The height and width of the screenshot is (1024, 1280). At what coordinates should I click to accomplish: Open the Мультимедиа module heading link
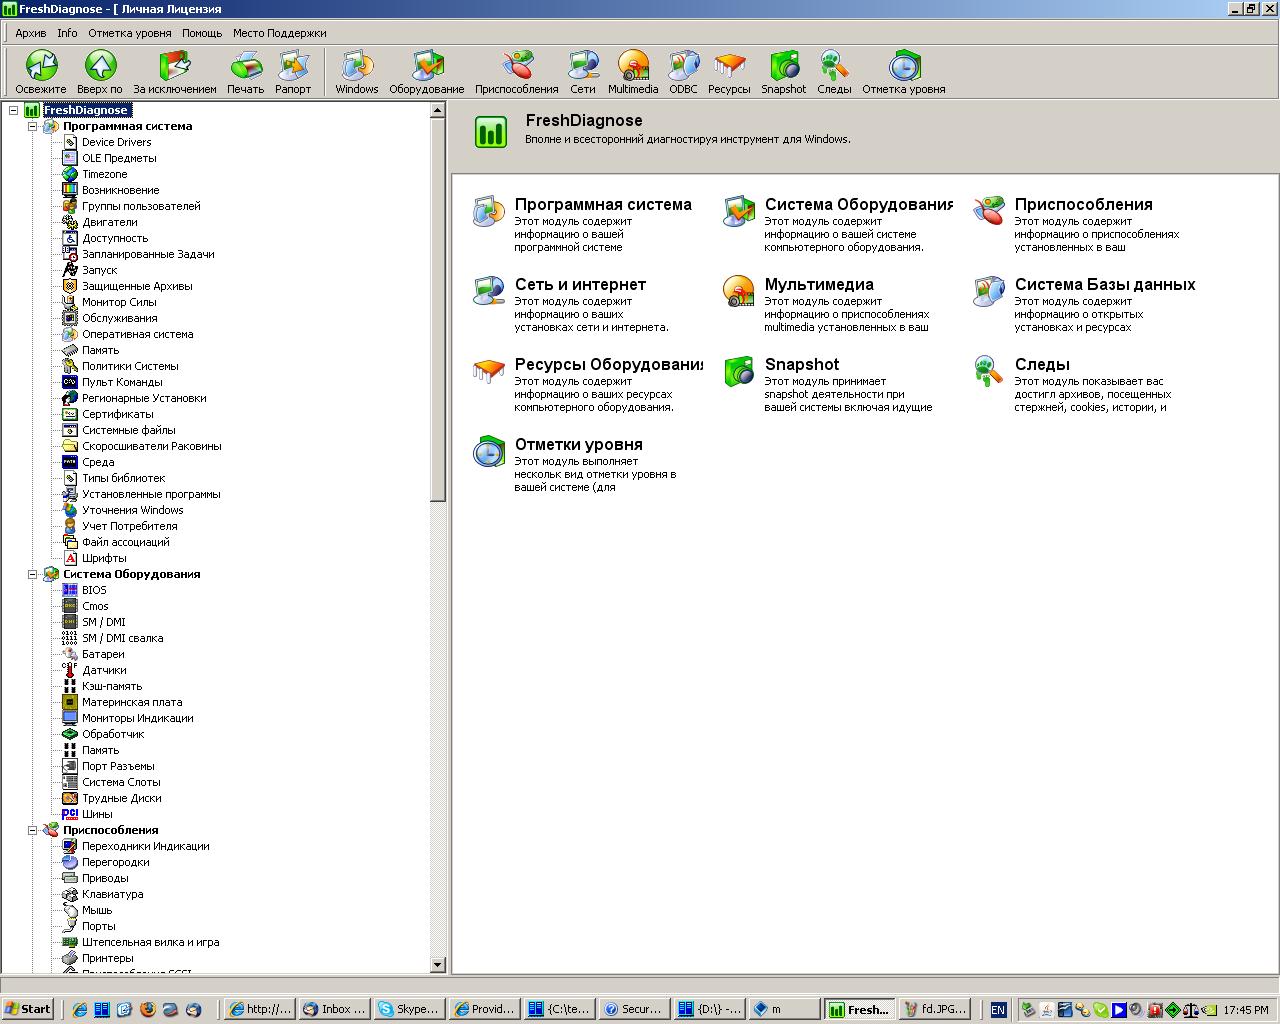tap(819, 284)
